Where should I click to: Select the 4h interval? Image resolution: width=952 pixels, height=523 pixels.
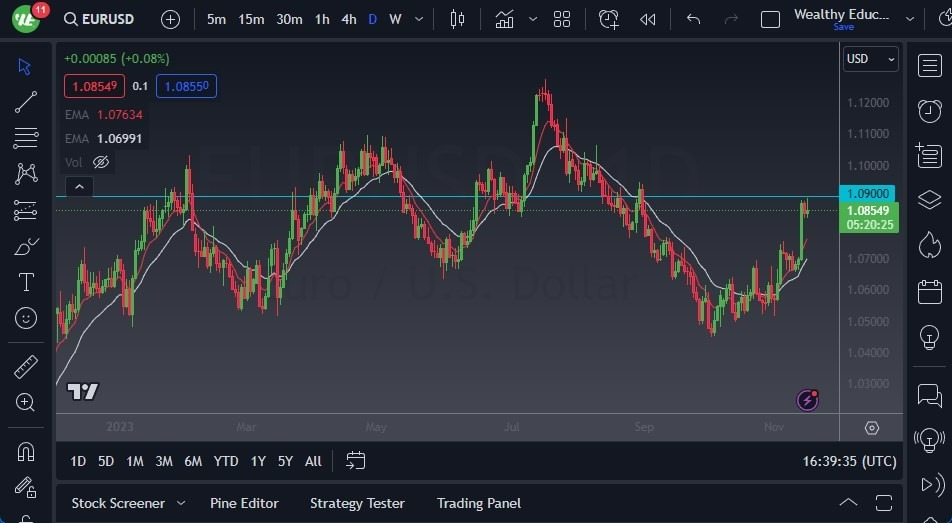[348, 19]
